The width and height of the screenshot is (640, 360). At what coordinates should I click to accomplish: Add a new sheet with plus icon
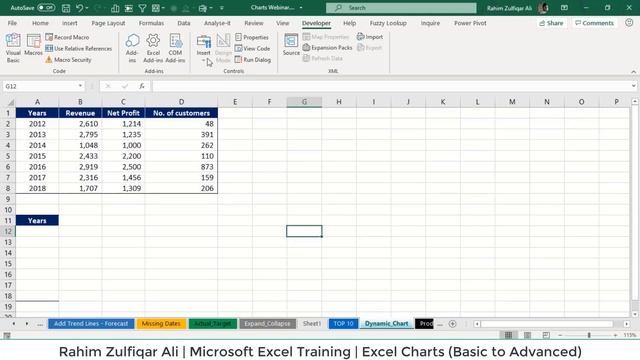tap(452, 324)
